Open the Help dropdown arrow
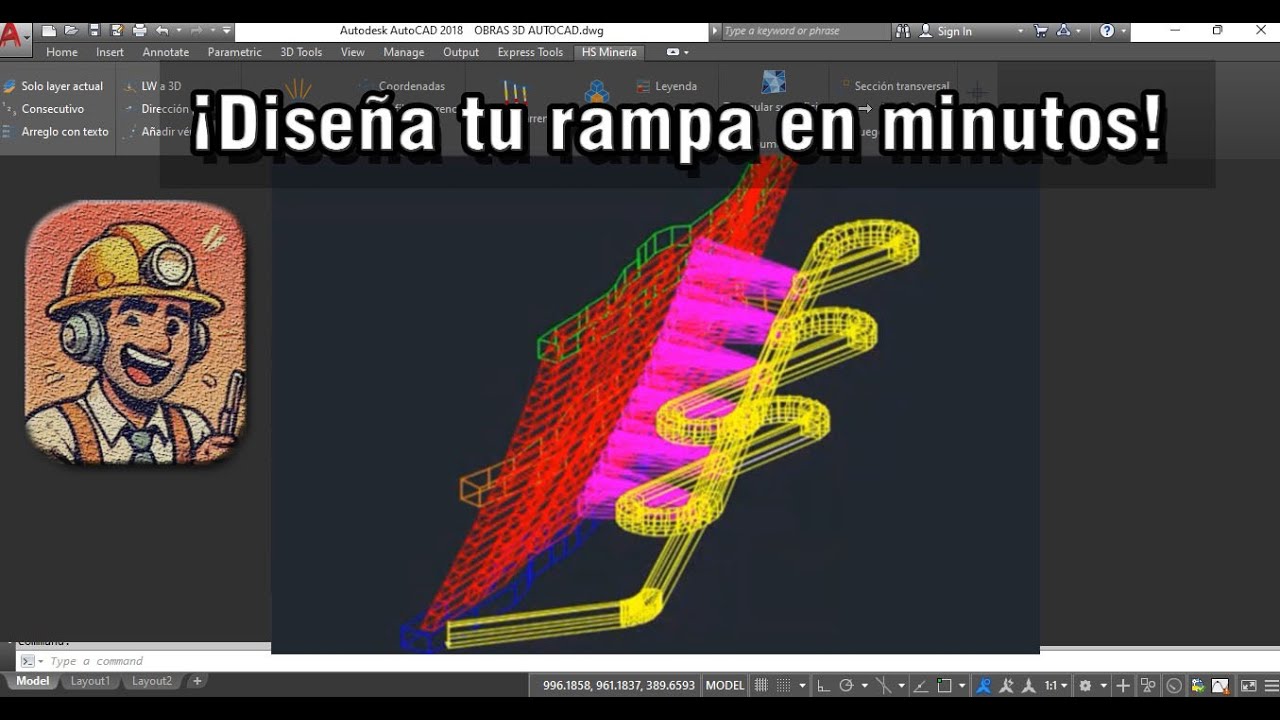Viewport: 1280px width, 720px height. pos(1123,31)
